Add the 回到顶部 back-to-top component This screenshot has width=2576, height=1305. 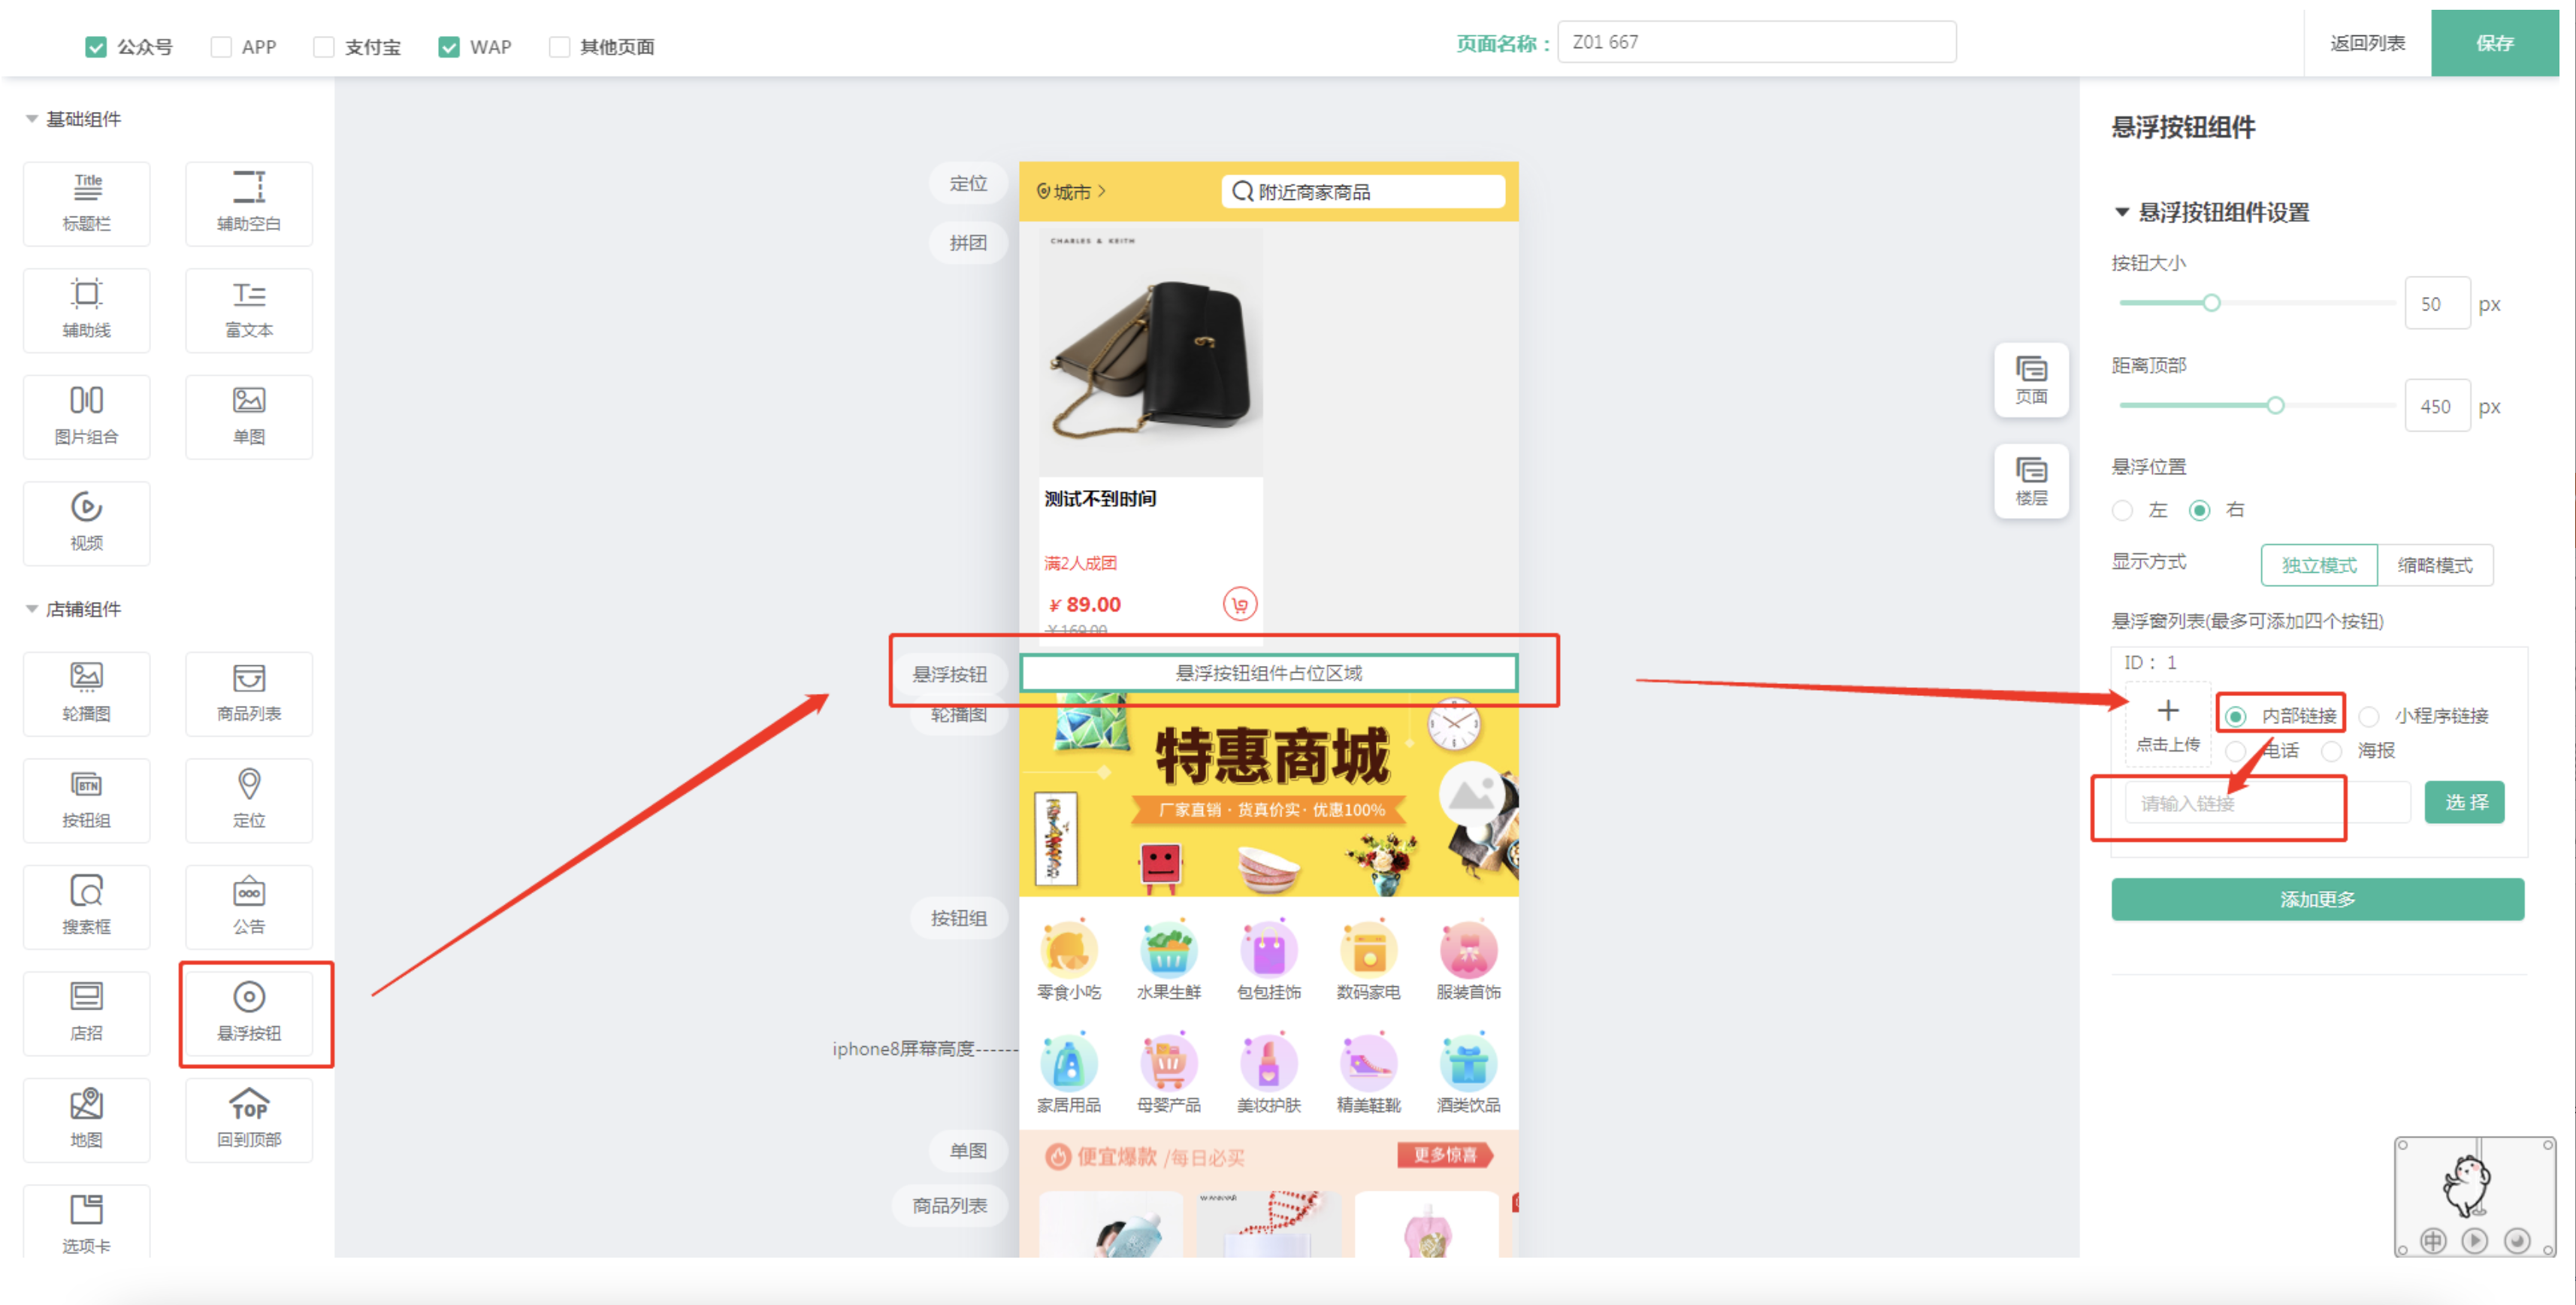(249, 1119)
